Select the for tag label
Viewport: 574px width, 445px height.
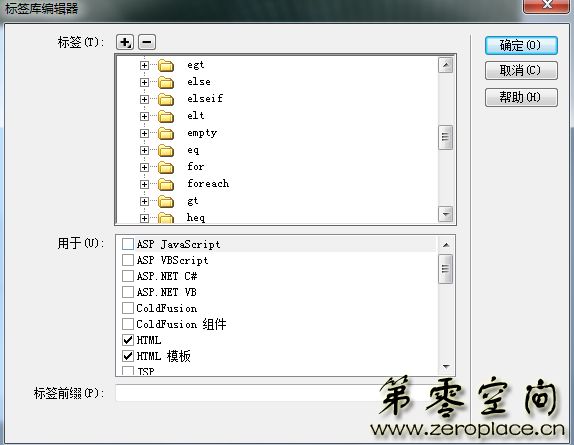195,167
